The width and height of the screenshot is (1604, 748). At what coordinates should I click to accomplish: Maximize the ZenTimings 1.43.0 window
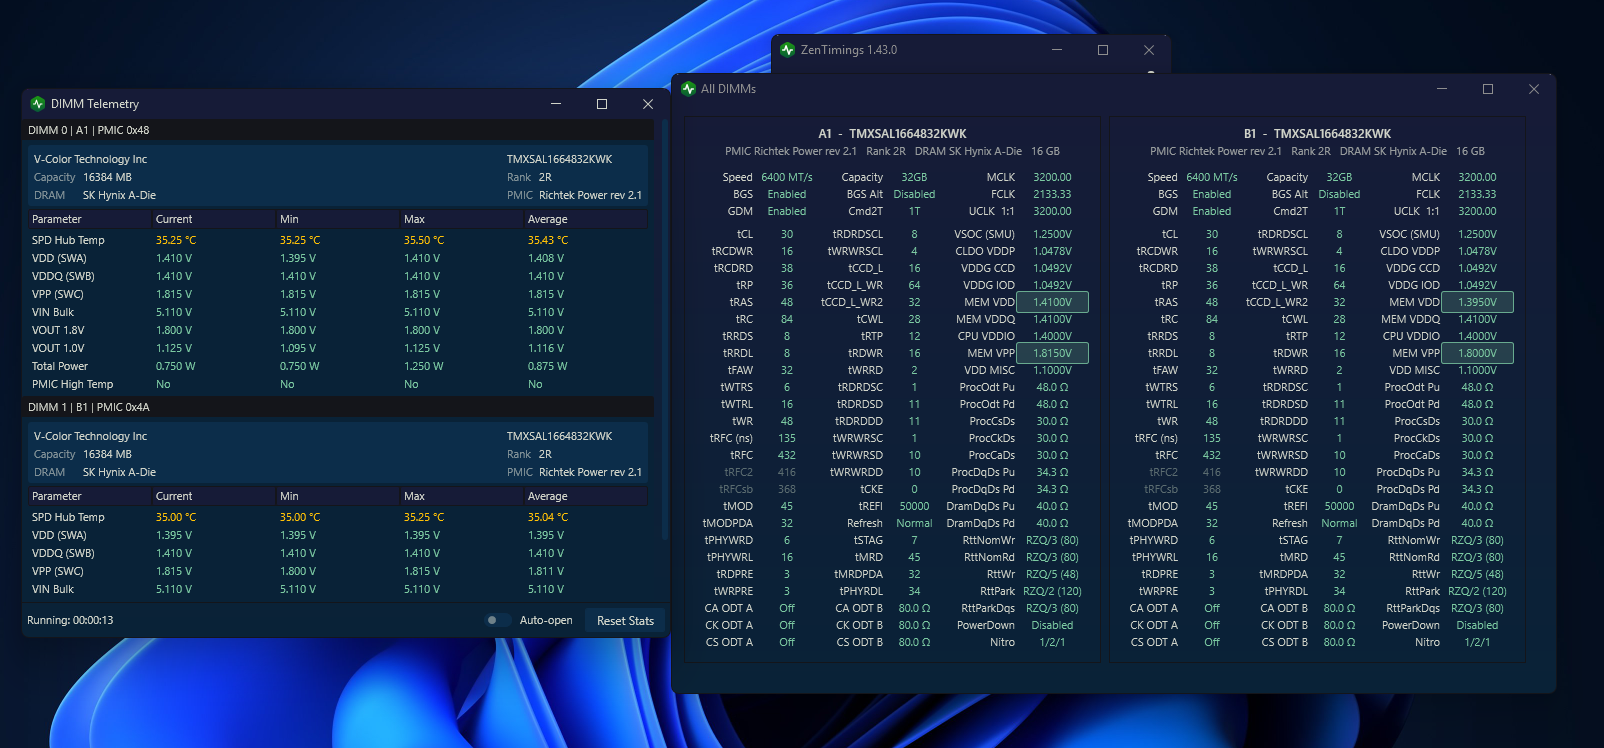[1103, 50]
